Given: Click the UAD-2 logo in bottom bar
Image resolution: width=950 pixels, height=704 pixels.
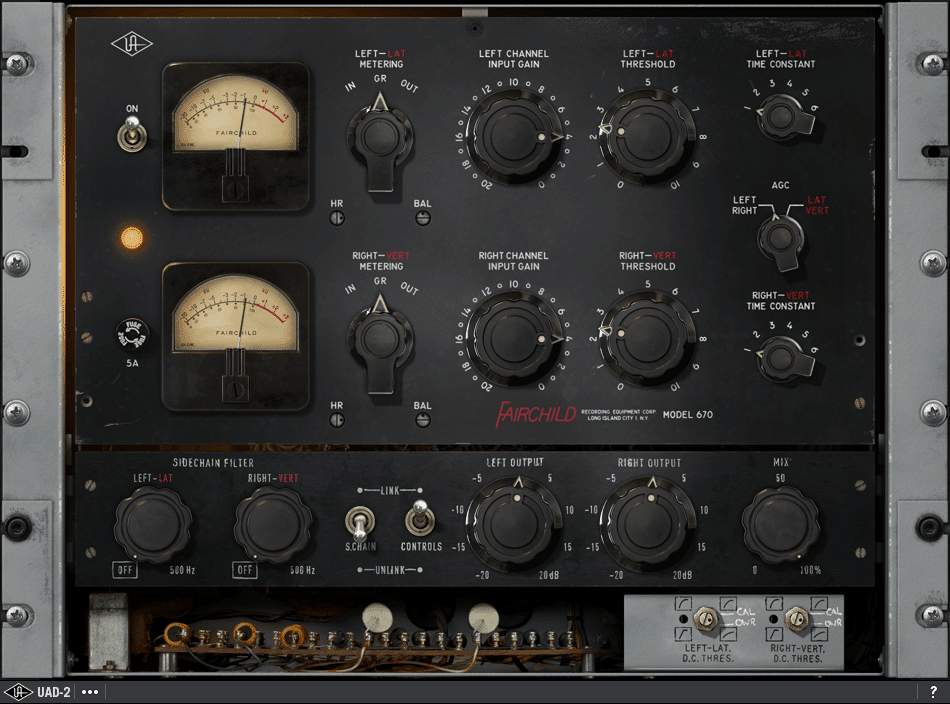Looking at the screenshot, I should [x=18, y=692].
